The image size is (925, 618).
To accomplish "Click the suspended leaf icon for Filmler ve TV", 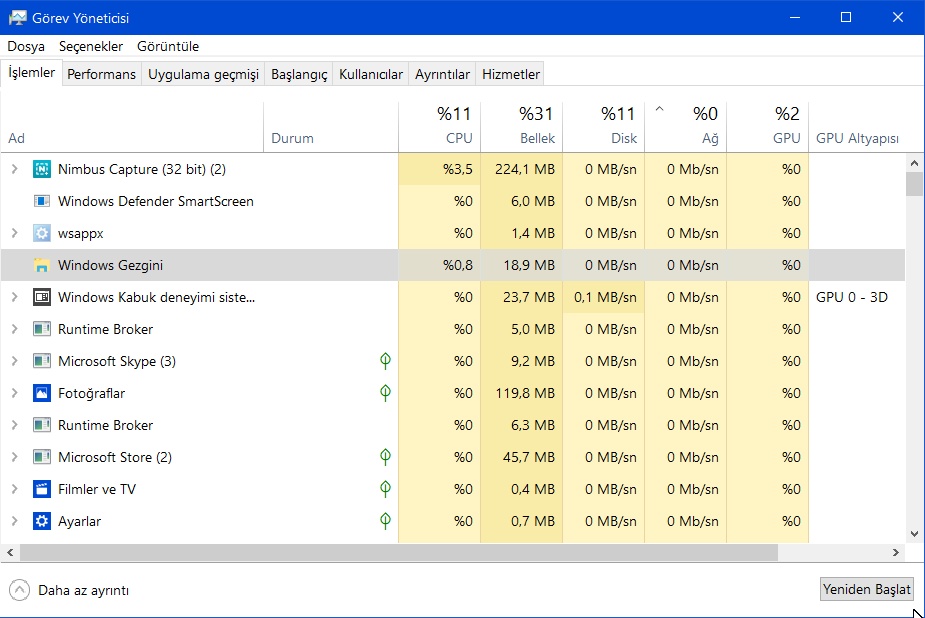I will [x=385, y=489].
